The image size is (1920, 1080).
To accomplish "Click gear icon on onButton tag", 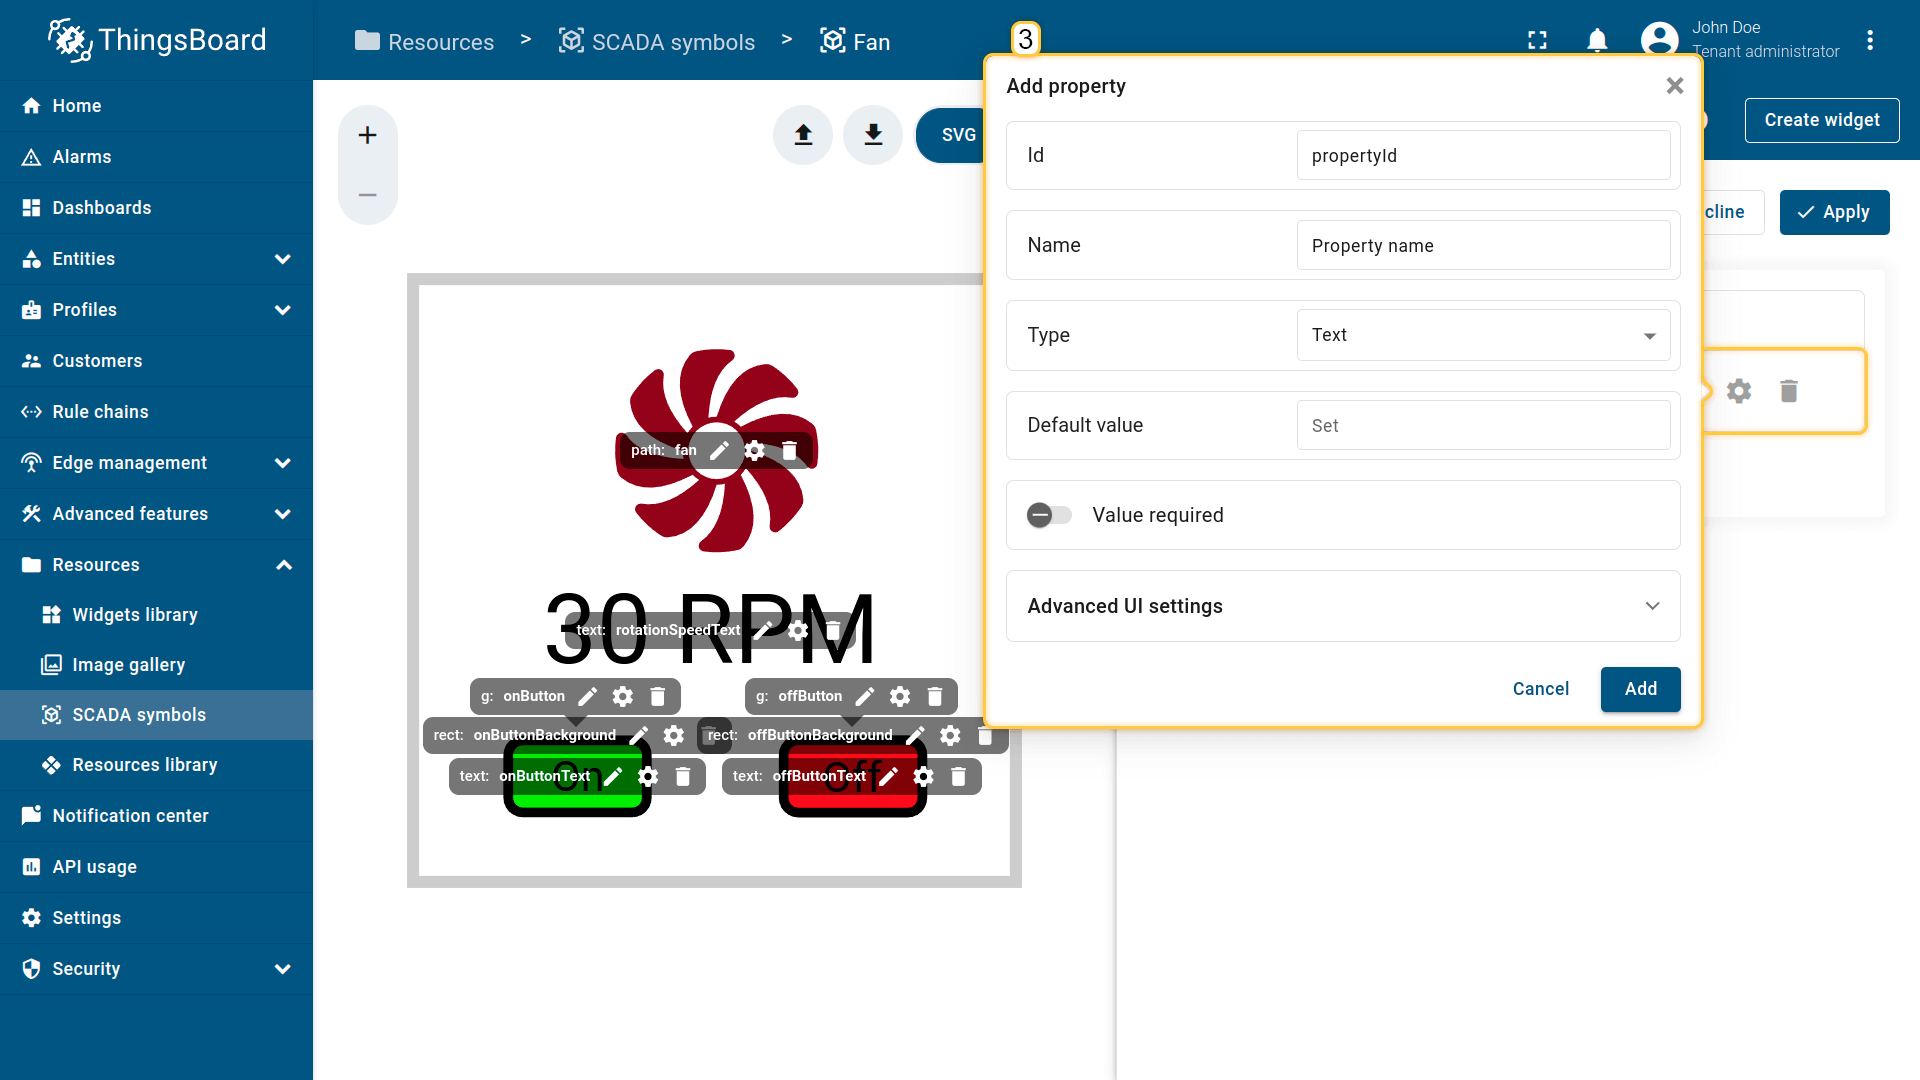I will pos(623,696).
